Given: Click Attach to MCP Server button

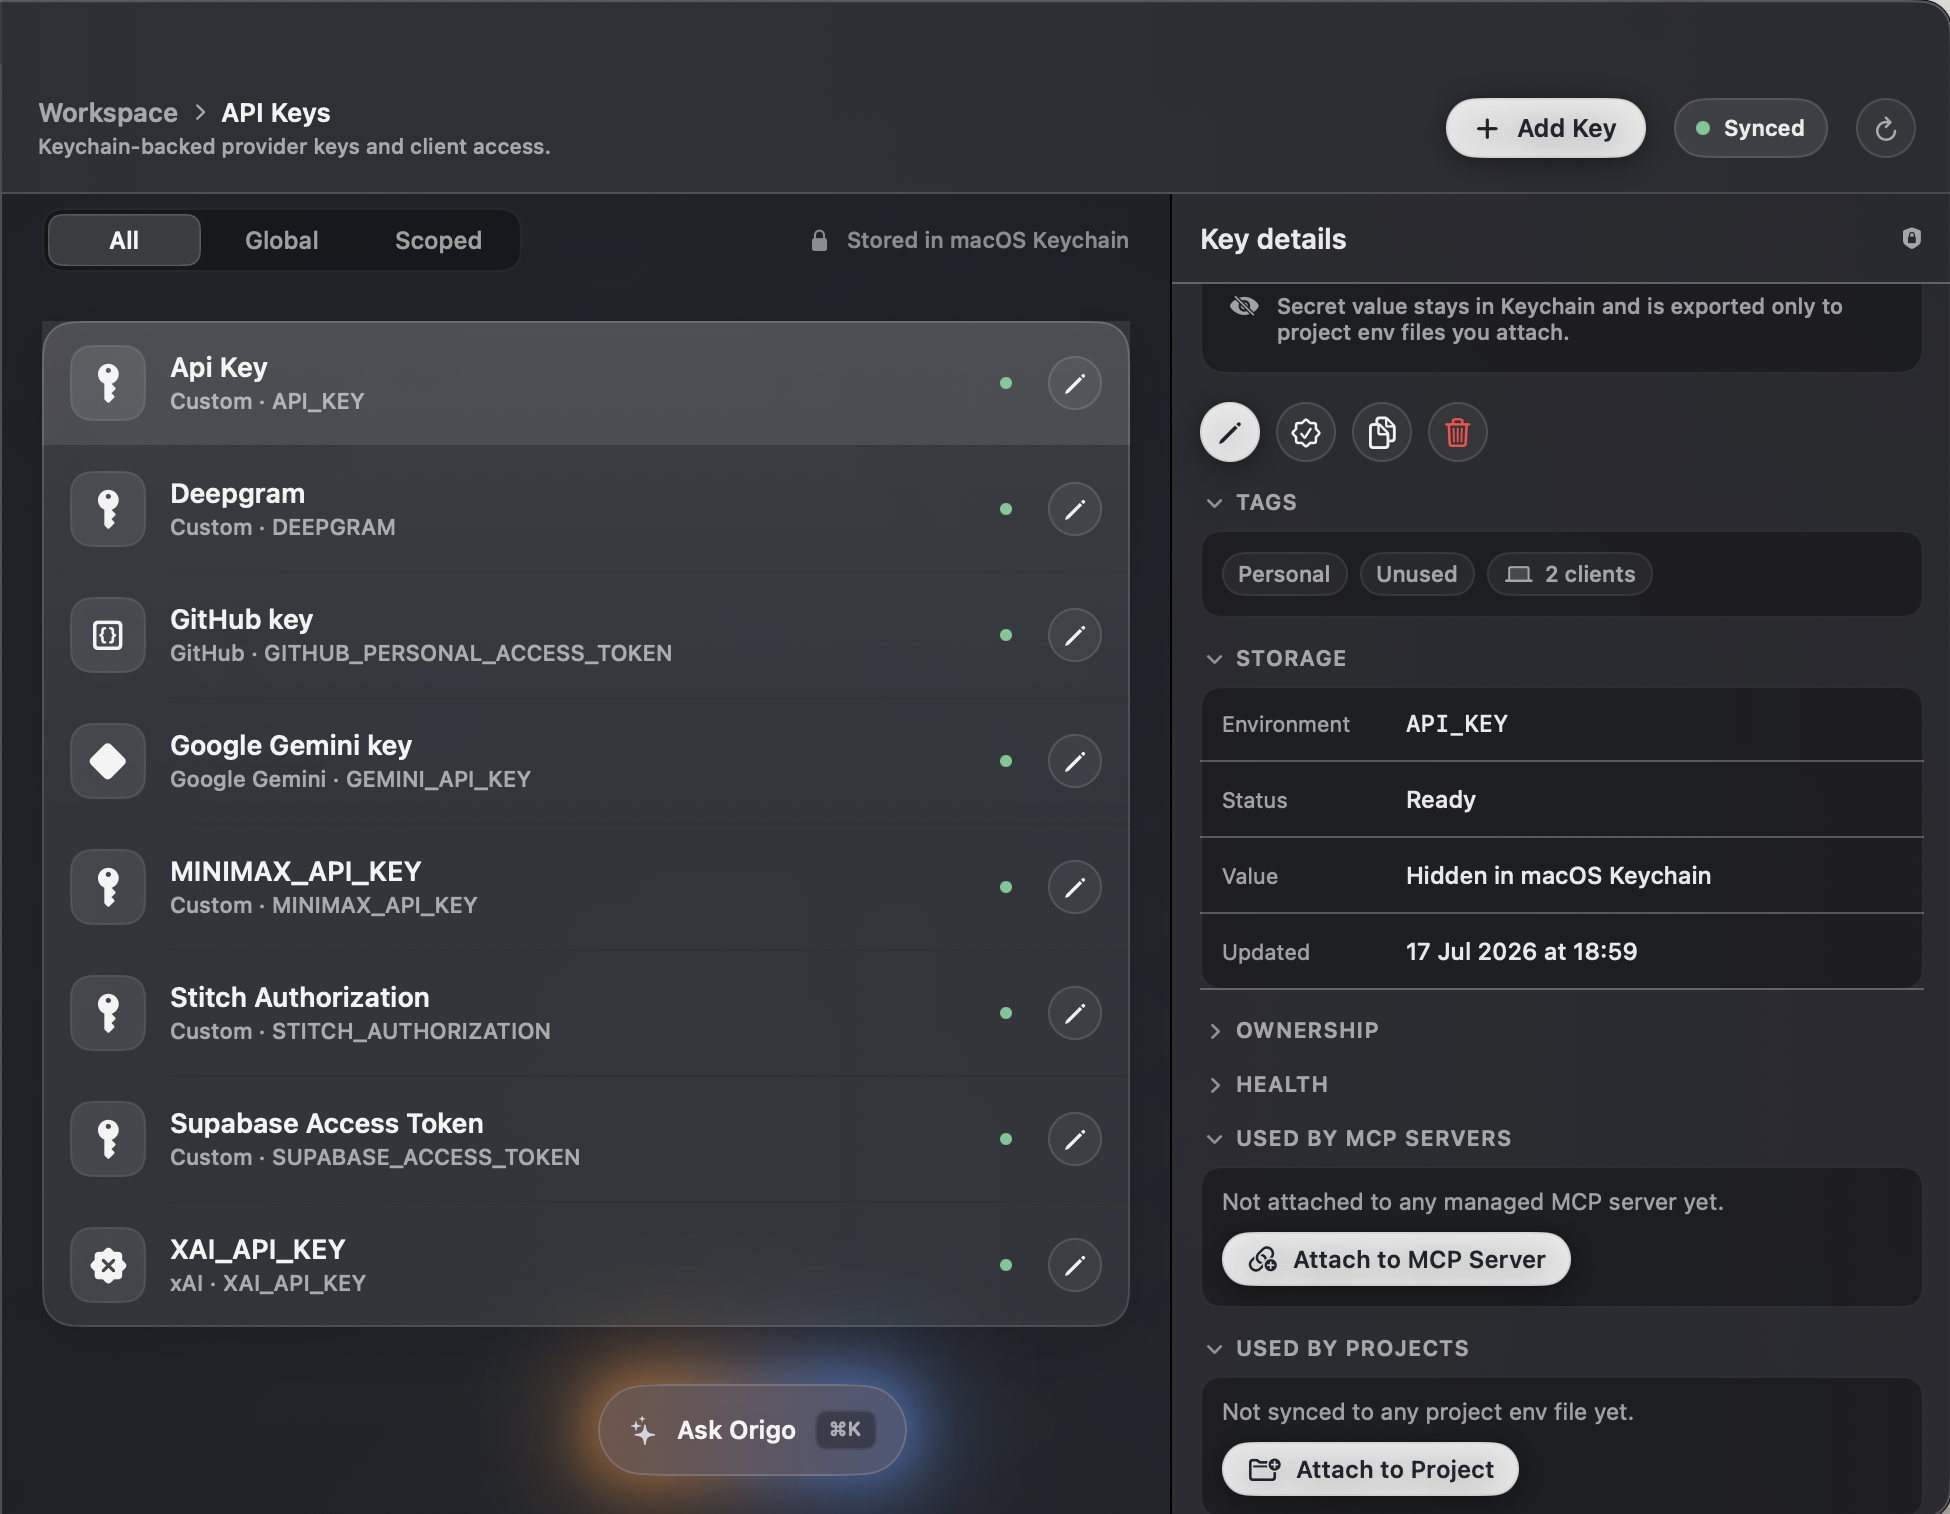Looking at the screenshot, I should 1396,1259.
